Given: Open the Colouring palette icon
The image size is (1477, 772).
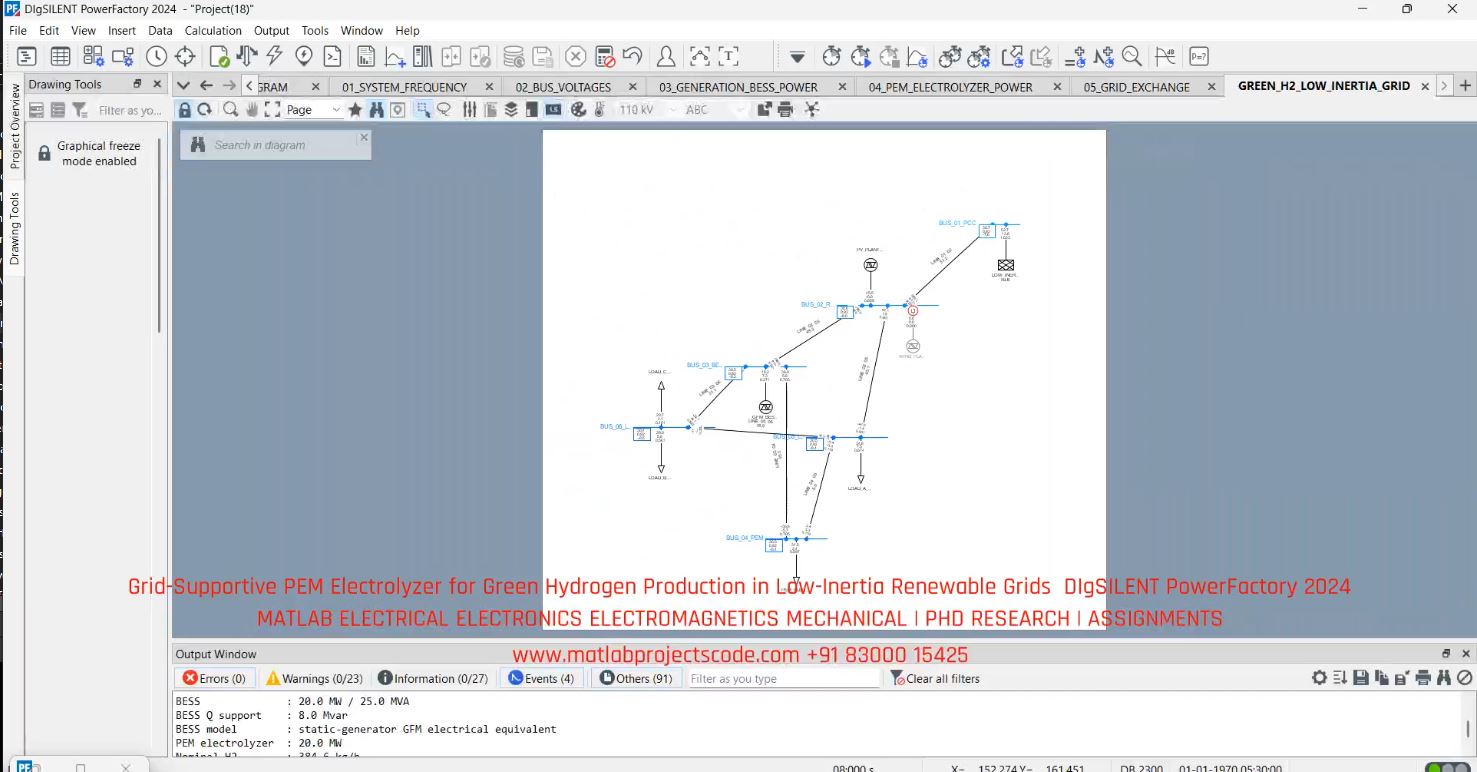Looking at the screenshot, I should [x=578, y=110].
